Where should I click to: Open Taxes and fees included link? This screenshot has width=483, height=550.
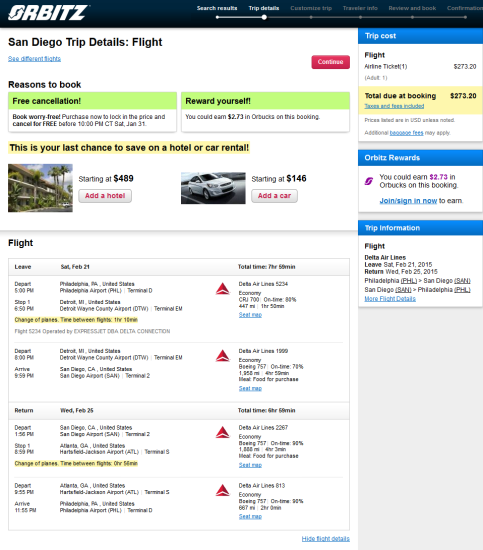[x=394, y=106]
